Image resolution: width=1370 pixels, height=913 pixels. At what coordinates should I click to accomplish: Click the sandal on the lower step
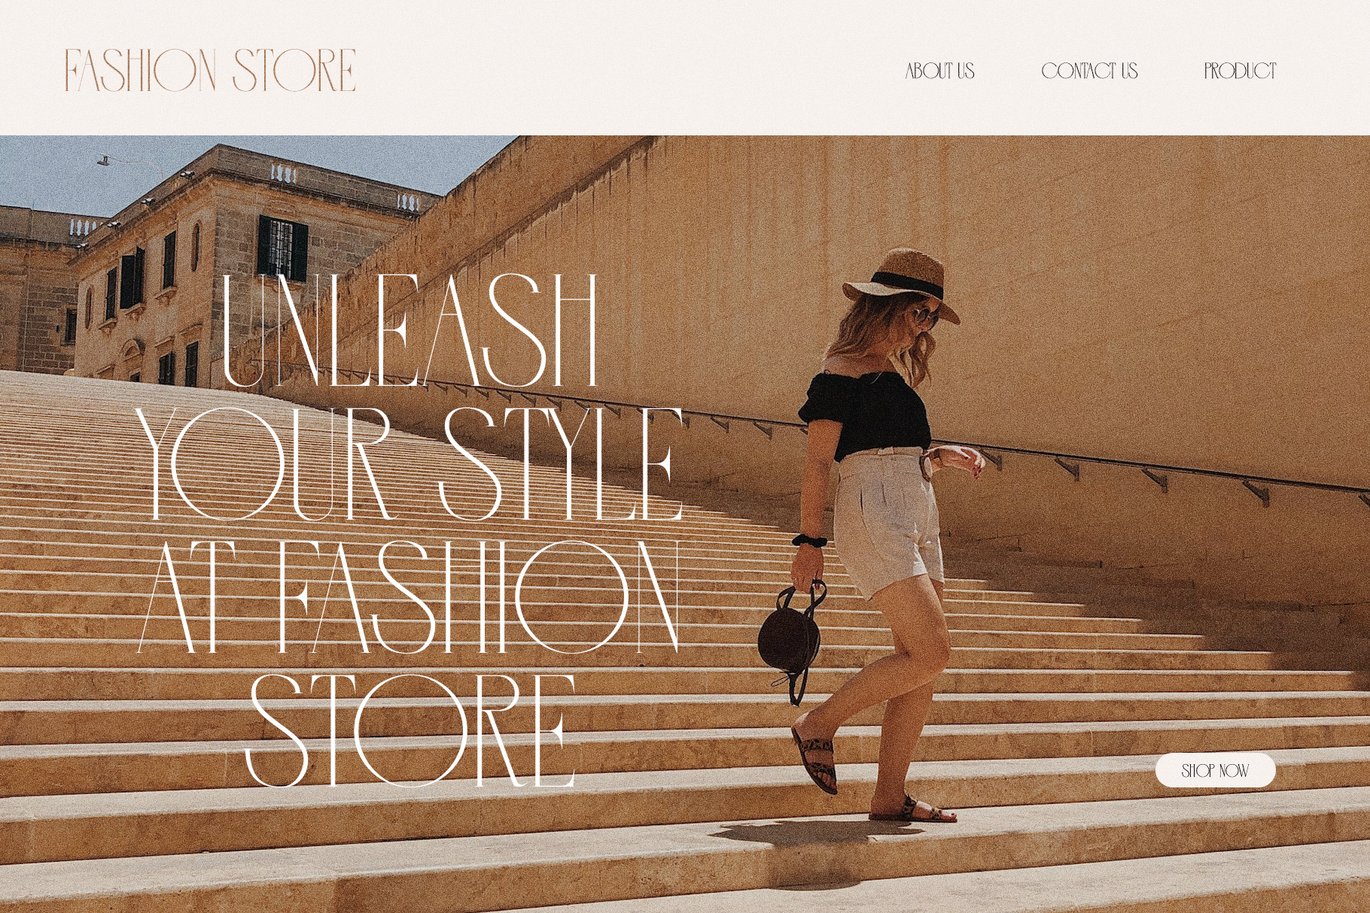click(912, 809)
